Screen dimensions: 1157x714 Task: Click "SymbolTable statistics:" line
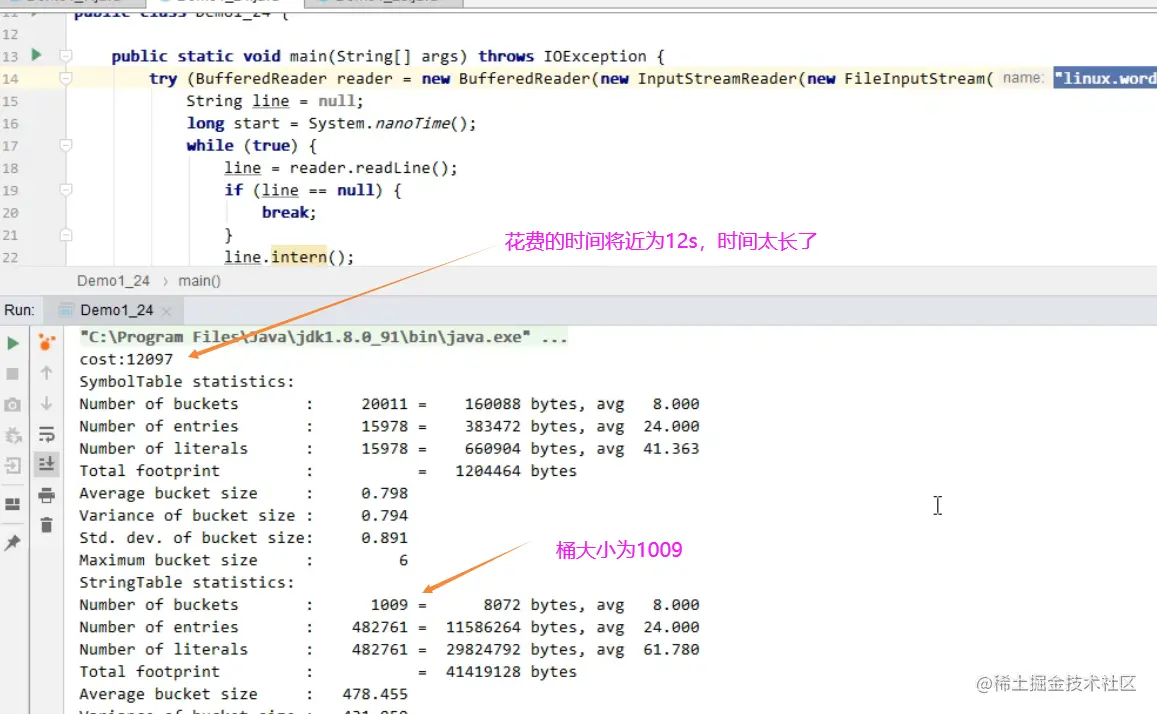click(x=187, y=381)
